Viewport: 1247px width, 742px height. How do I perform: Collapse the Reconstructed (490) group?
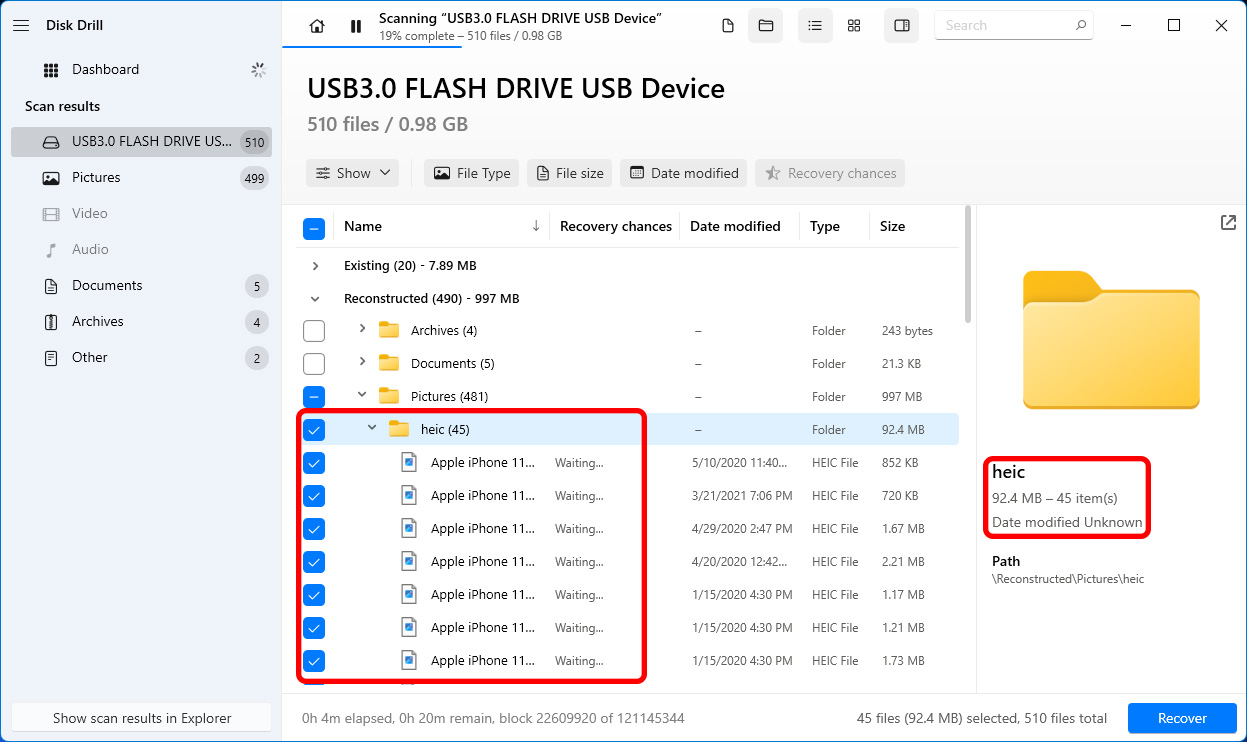[x=316, y=299]
